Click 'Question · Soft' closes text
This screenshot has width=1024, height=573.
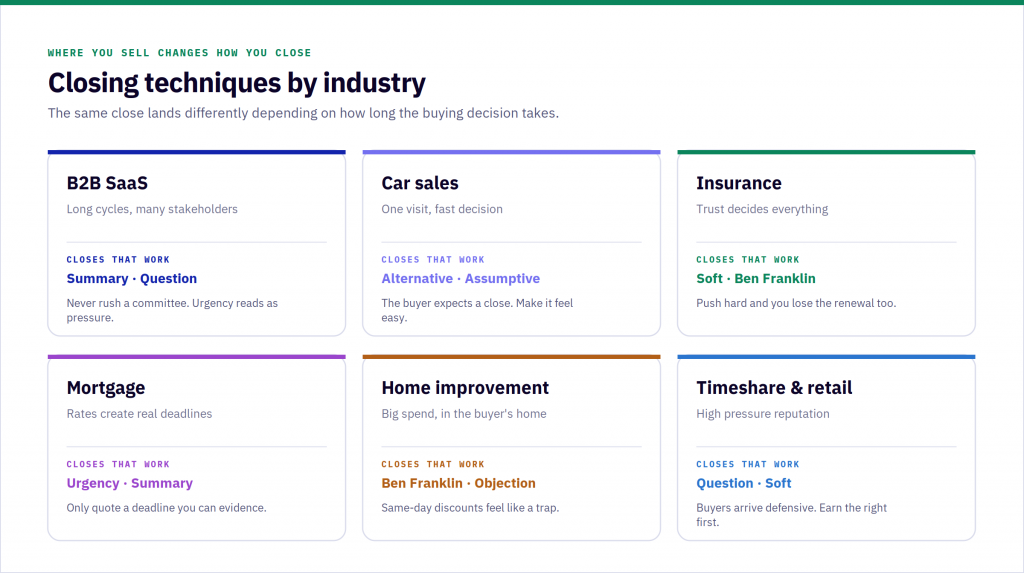pos(744,483)
